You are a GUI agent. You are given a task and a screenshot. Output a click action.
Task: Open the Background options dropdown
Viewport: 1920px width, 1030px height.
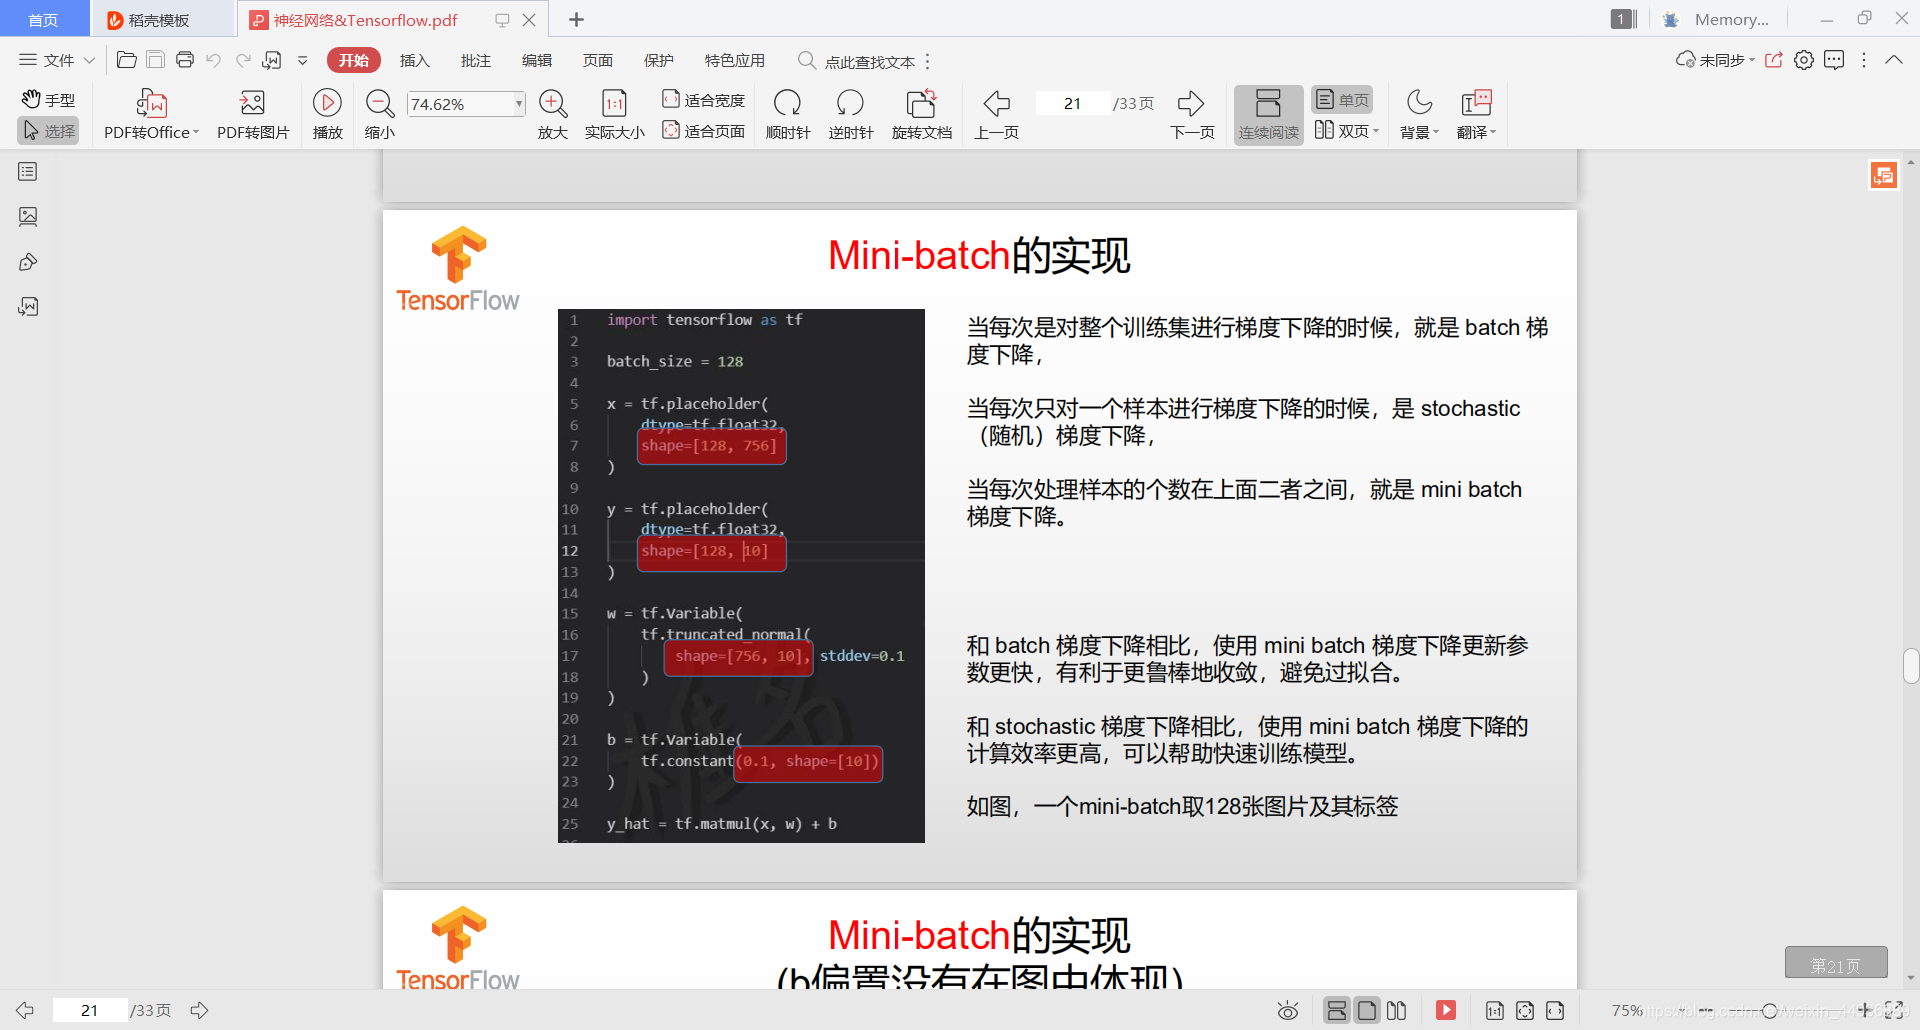click(x=1419, y=114)
